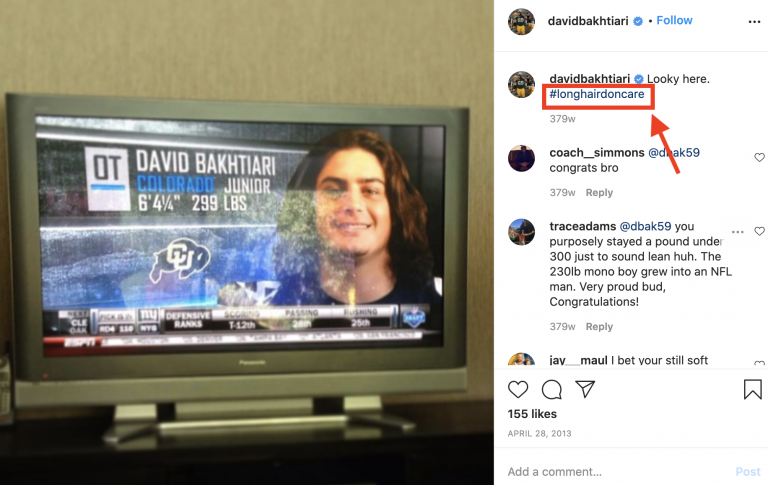The image size is (768, 485).
Task: Open the davidbakhtiari username in the header
Action: (x=588, y=21)
